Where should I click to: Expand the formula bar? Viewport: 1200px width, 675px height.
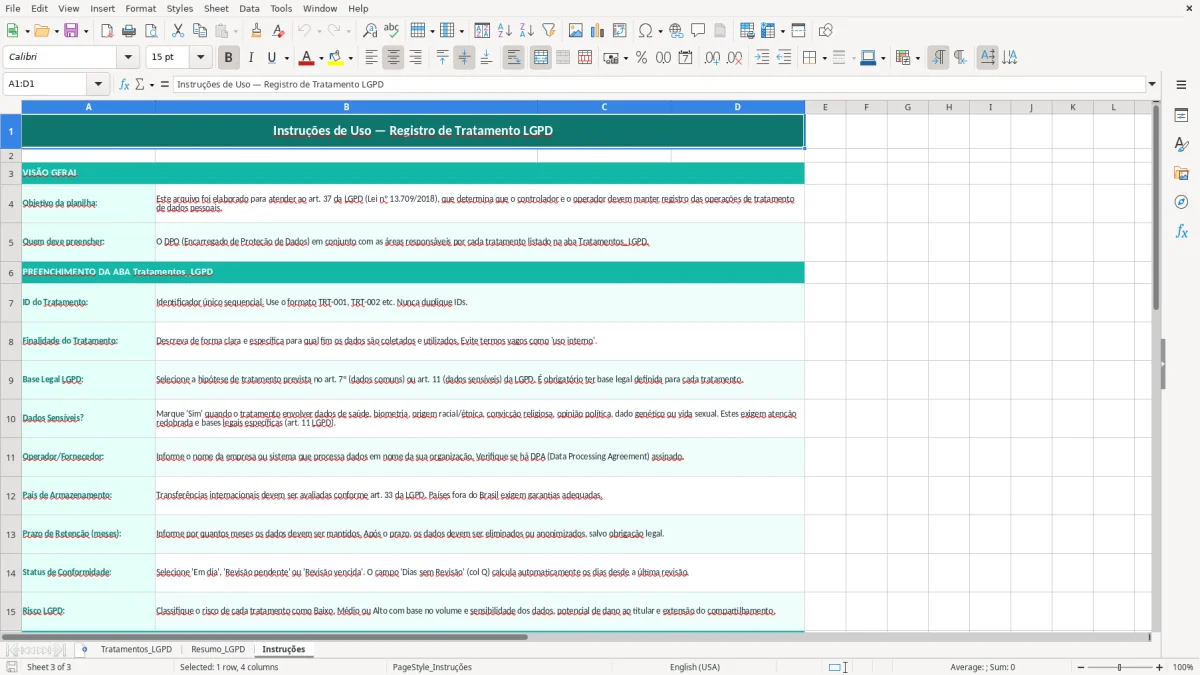tap(1152, 84)
